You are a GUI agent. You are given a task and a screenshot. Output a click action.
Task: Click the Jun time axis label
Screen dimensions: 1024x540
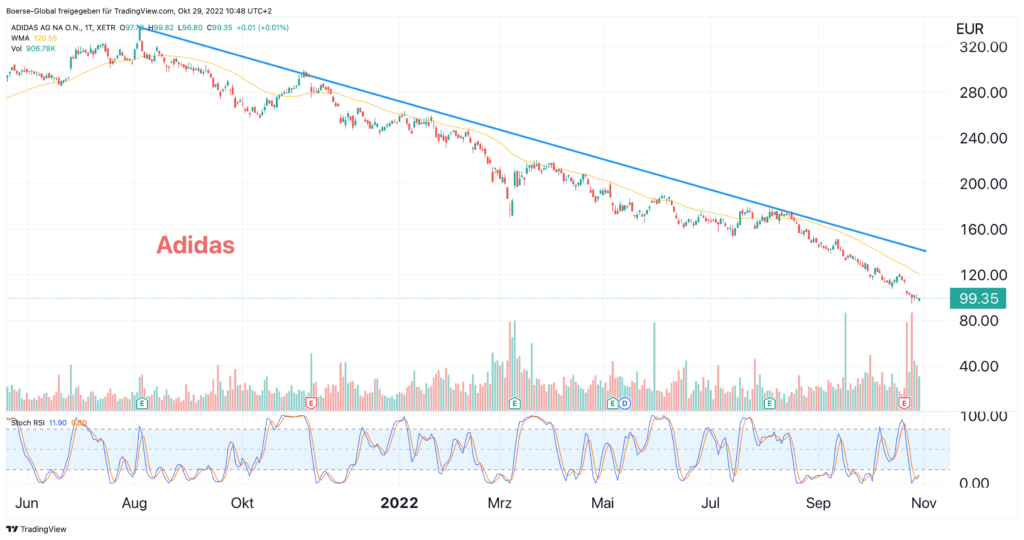pyautogui.click(x=26, y=503)
